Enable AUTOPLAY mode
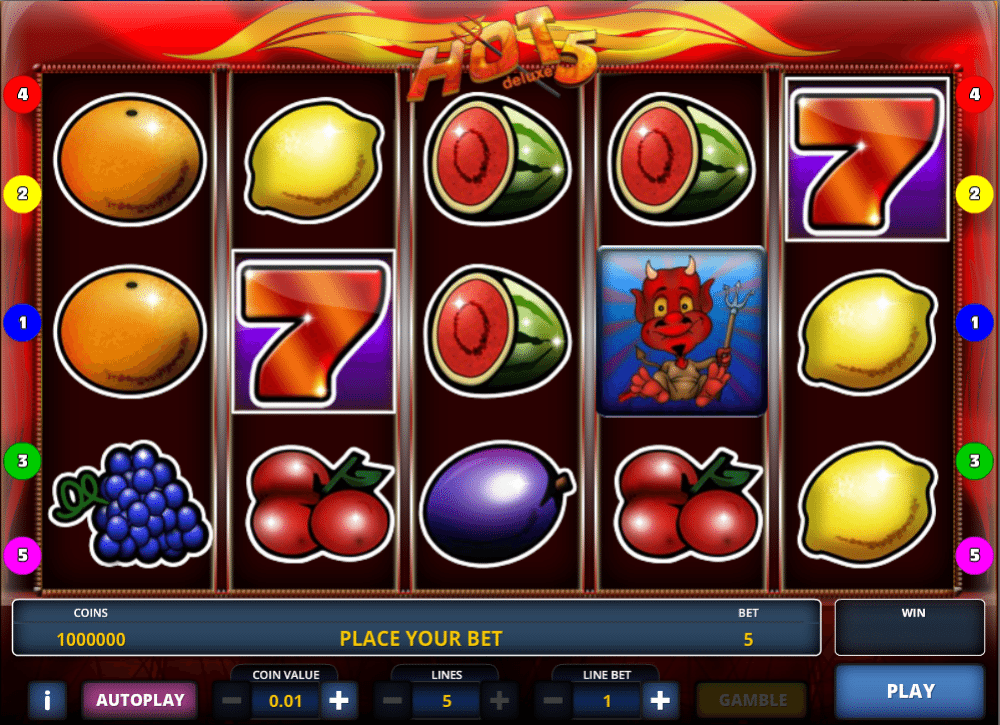Screen dimensions: 1000x725 click(x=140, y=700)
